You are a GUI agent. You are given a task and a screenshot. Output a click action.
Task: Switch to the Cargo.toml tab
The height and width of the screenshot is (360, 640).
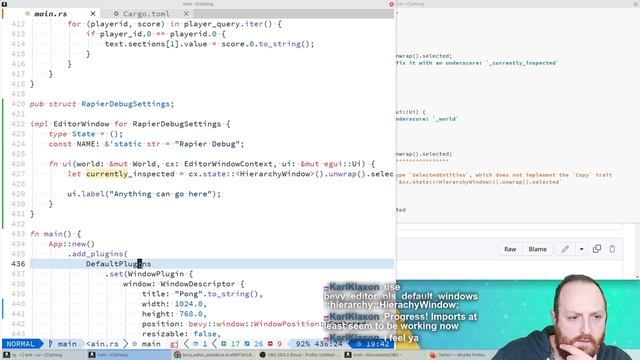146,14
